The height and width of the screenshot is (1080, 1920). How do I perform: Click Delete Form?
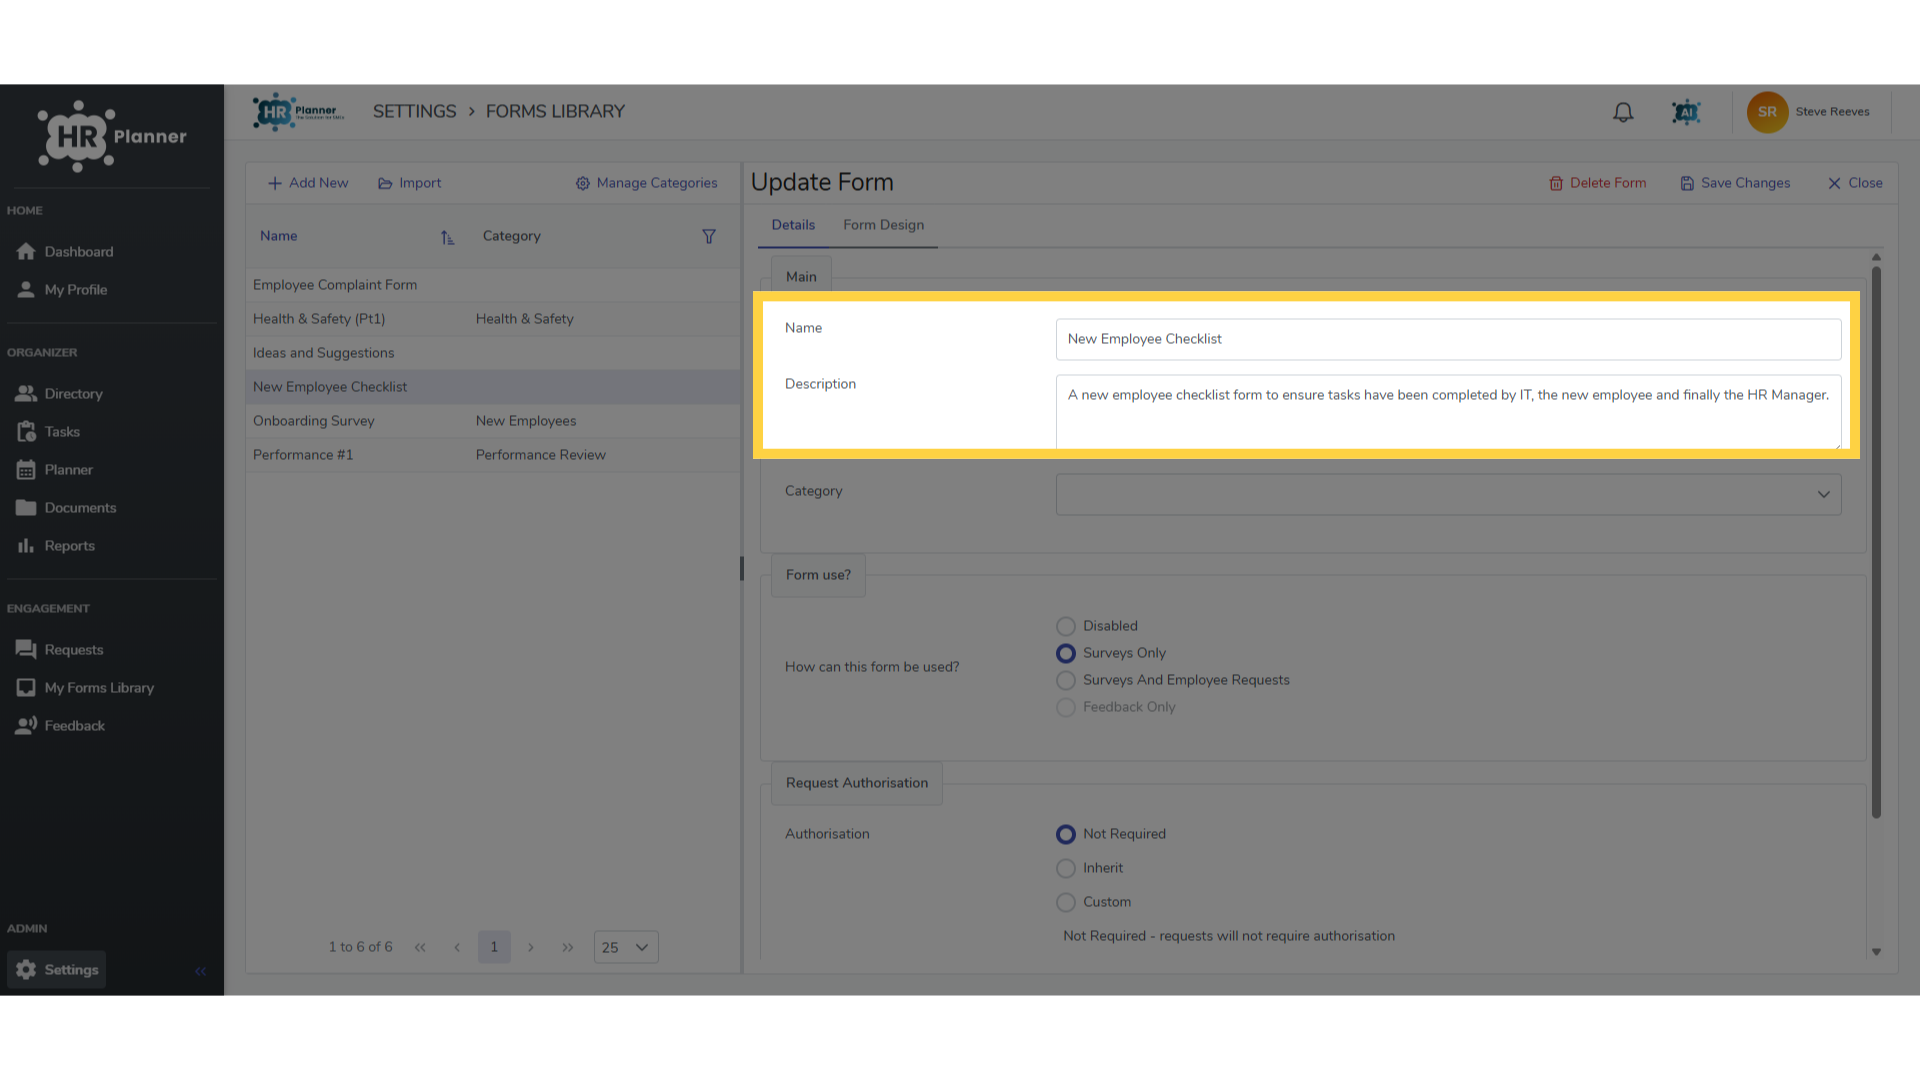click(x=1597, y=183)
